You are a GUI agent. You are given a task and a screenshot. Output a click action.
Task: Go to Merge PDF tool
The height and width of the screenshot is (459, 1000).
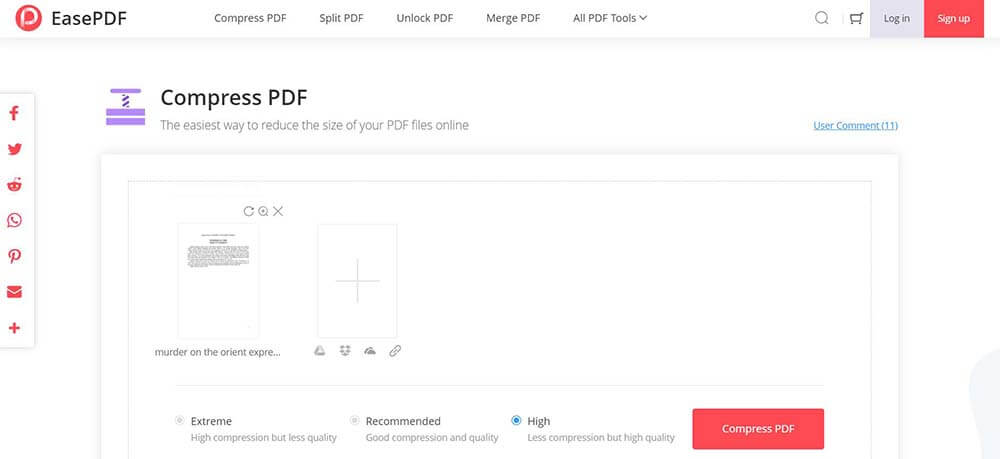tap(515, 18)
